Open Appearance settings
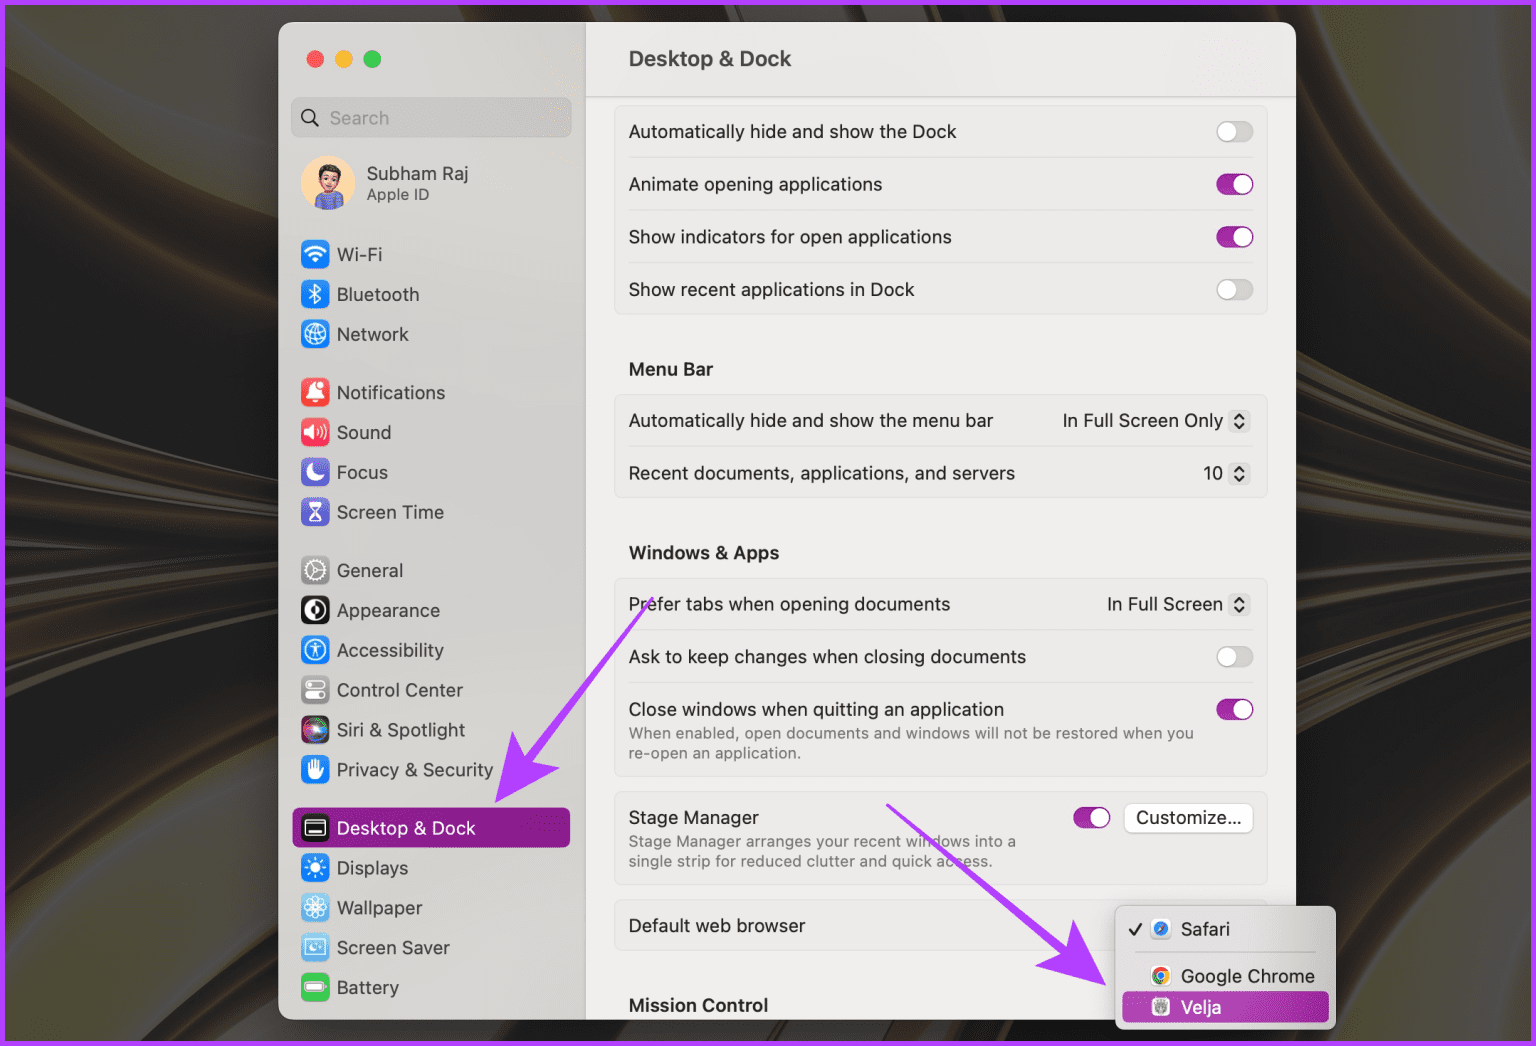Image resolution: width=1536 pixels, height=1046 pixels. coord(388,610)
